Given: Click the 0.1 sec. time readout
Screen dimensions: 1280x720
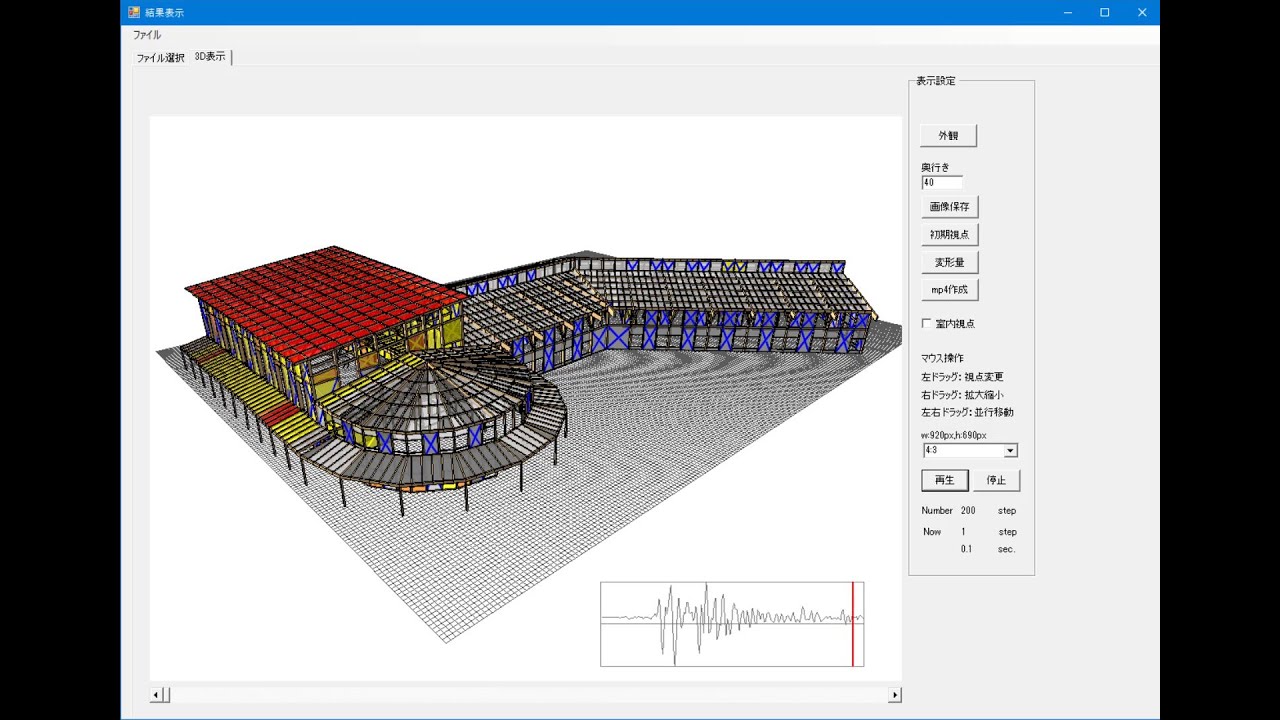Looking at the screenshot, I should click(988, 549).
